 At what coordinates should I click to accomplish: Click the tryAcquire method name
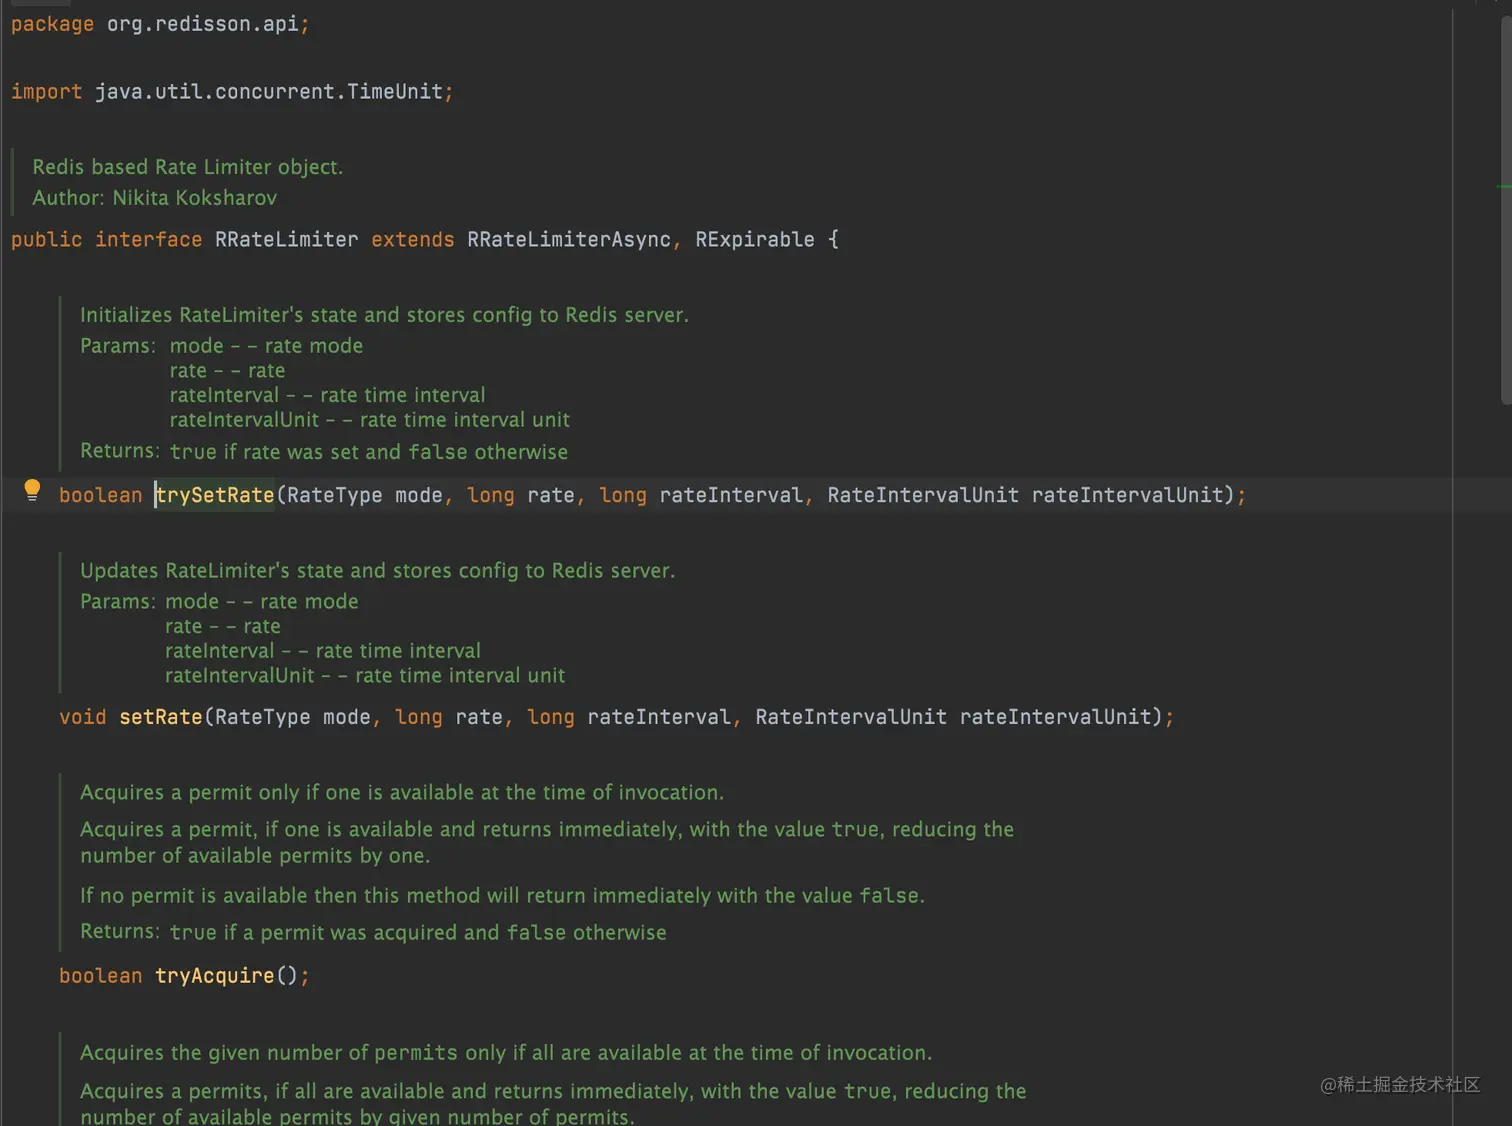pyautogui.click(x=215, y=976)
